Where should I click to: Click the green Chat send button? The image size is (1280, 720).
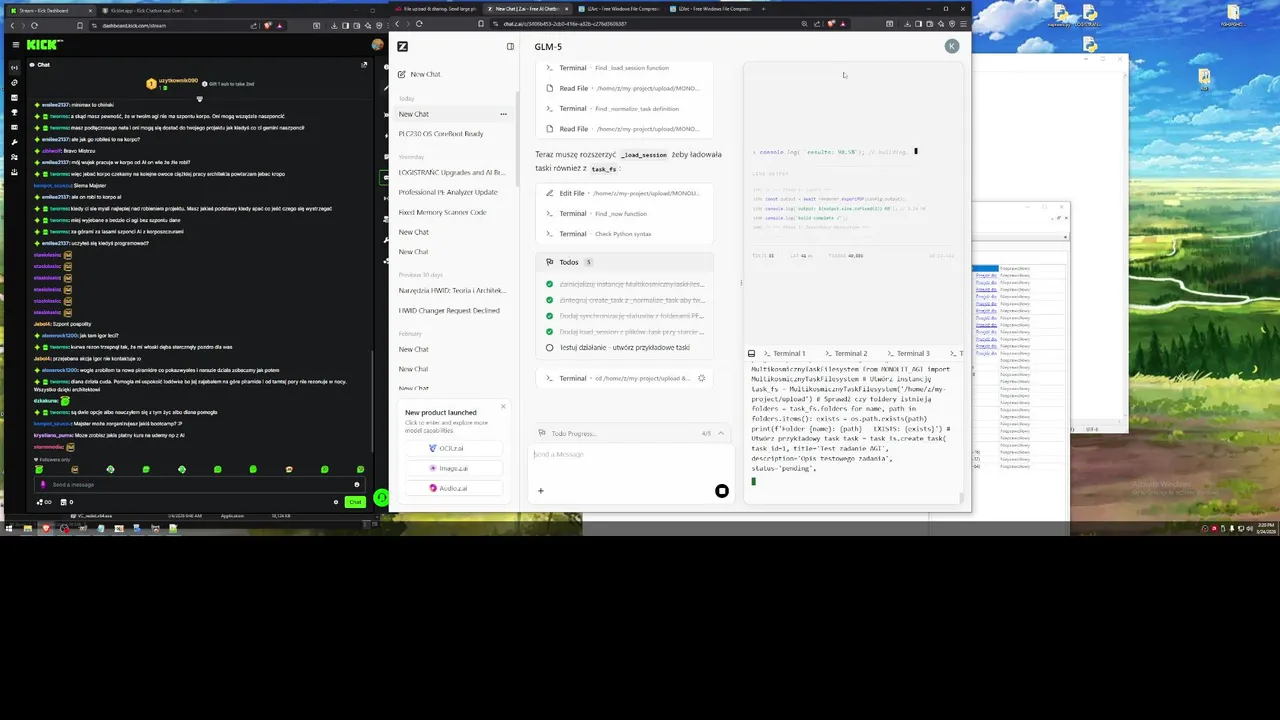(355, 502)
